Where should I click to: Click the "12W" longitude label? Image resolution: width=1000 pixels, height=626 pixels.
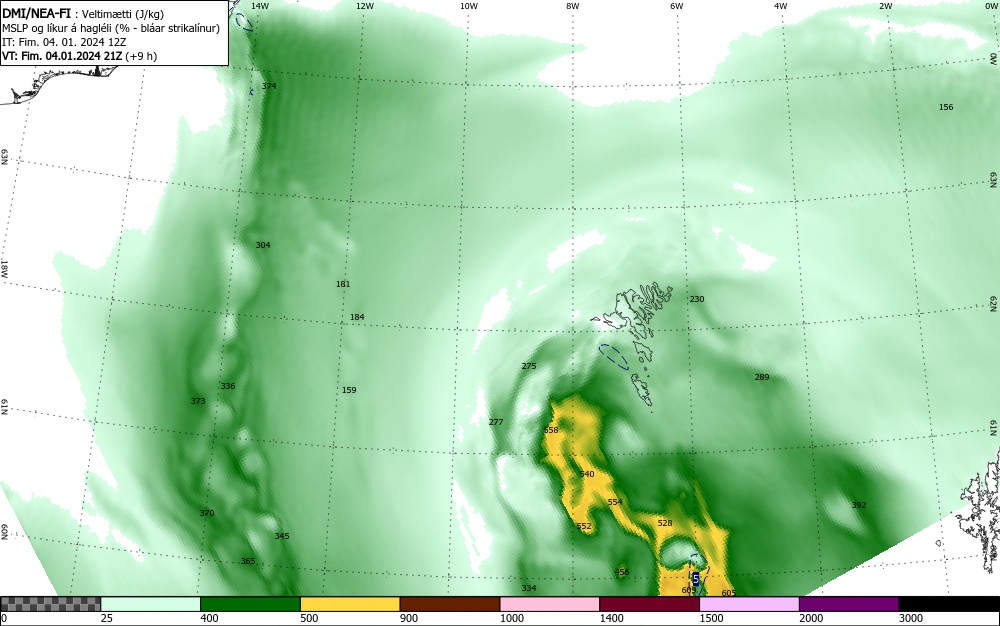(364, 6)
